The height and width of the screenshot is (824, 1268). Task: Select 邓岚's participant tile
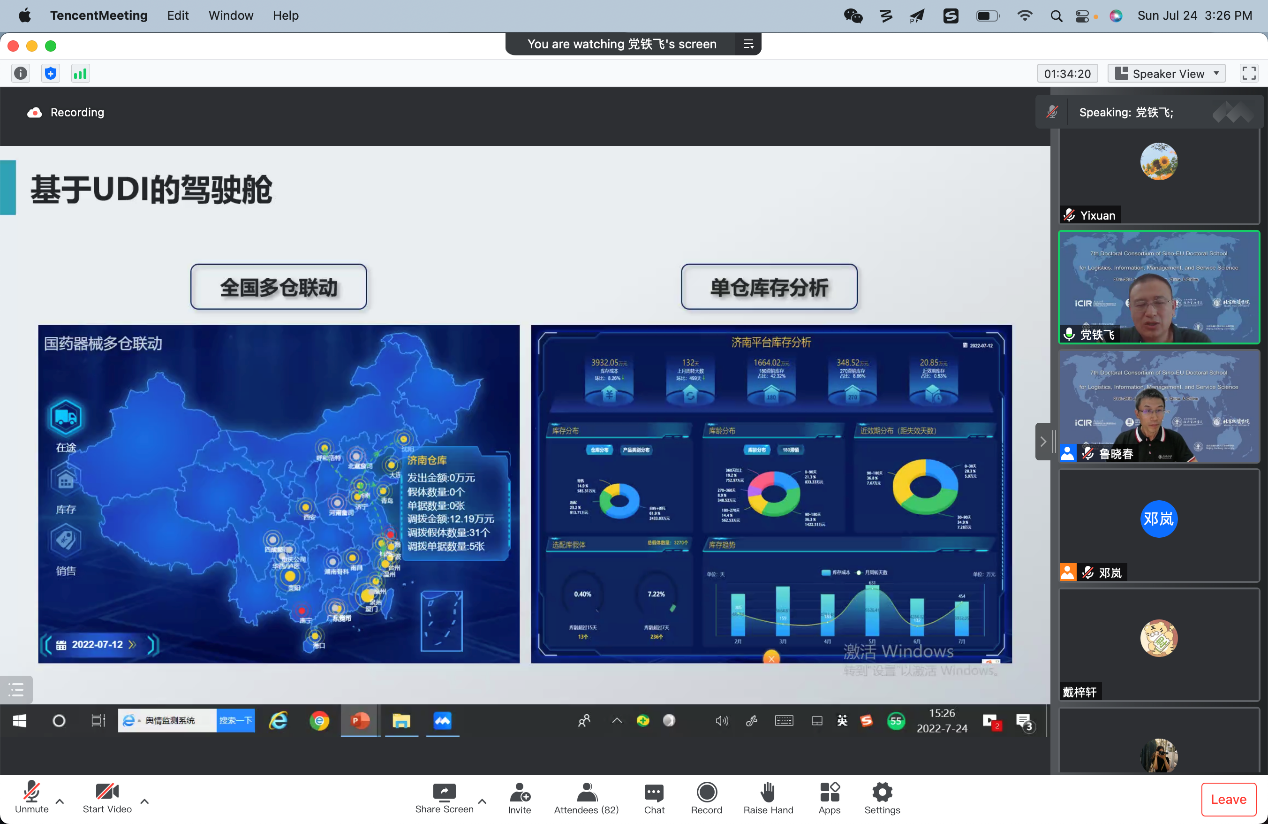coord(1159,525)
